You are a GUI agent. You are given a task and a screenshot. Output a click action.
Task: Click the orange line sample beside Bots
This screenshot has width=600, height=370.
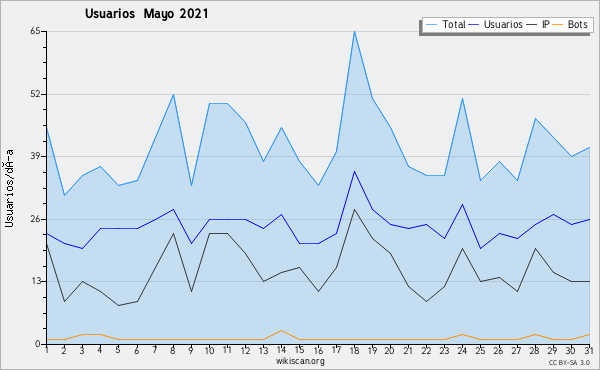tap(558, 25)
